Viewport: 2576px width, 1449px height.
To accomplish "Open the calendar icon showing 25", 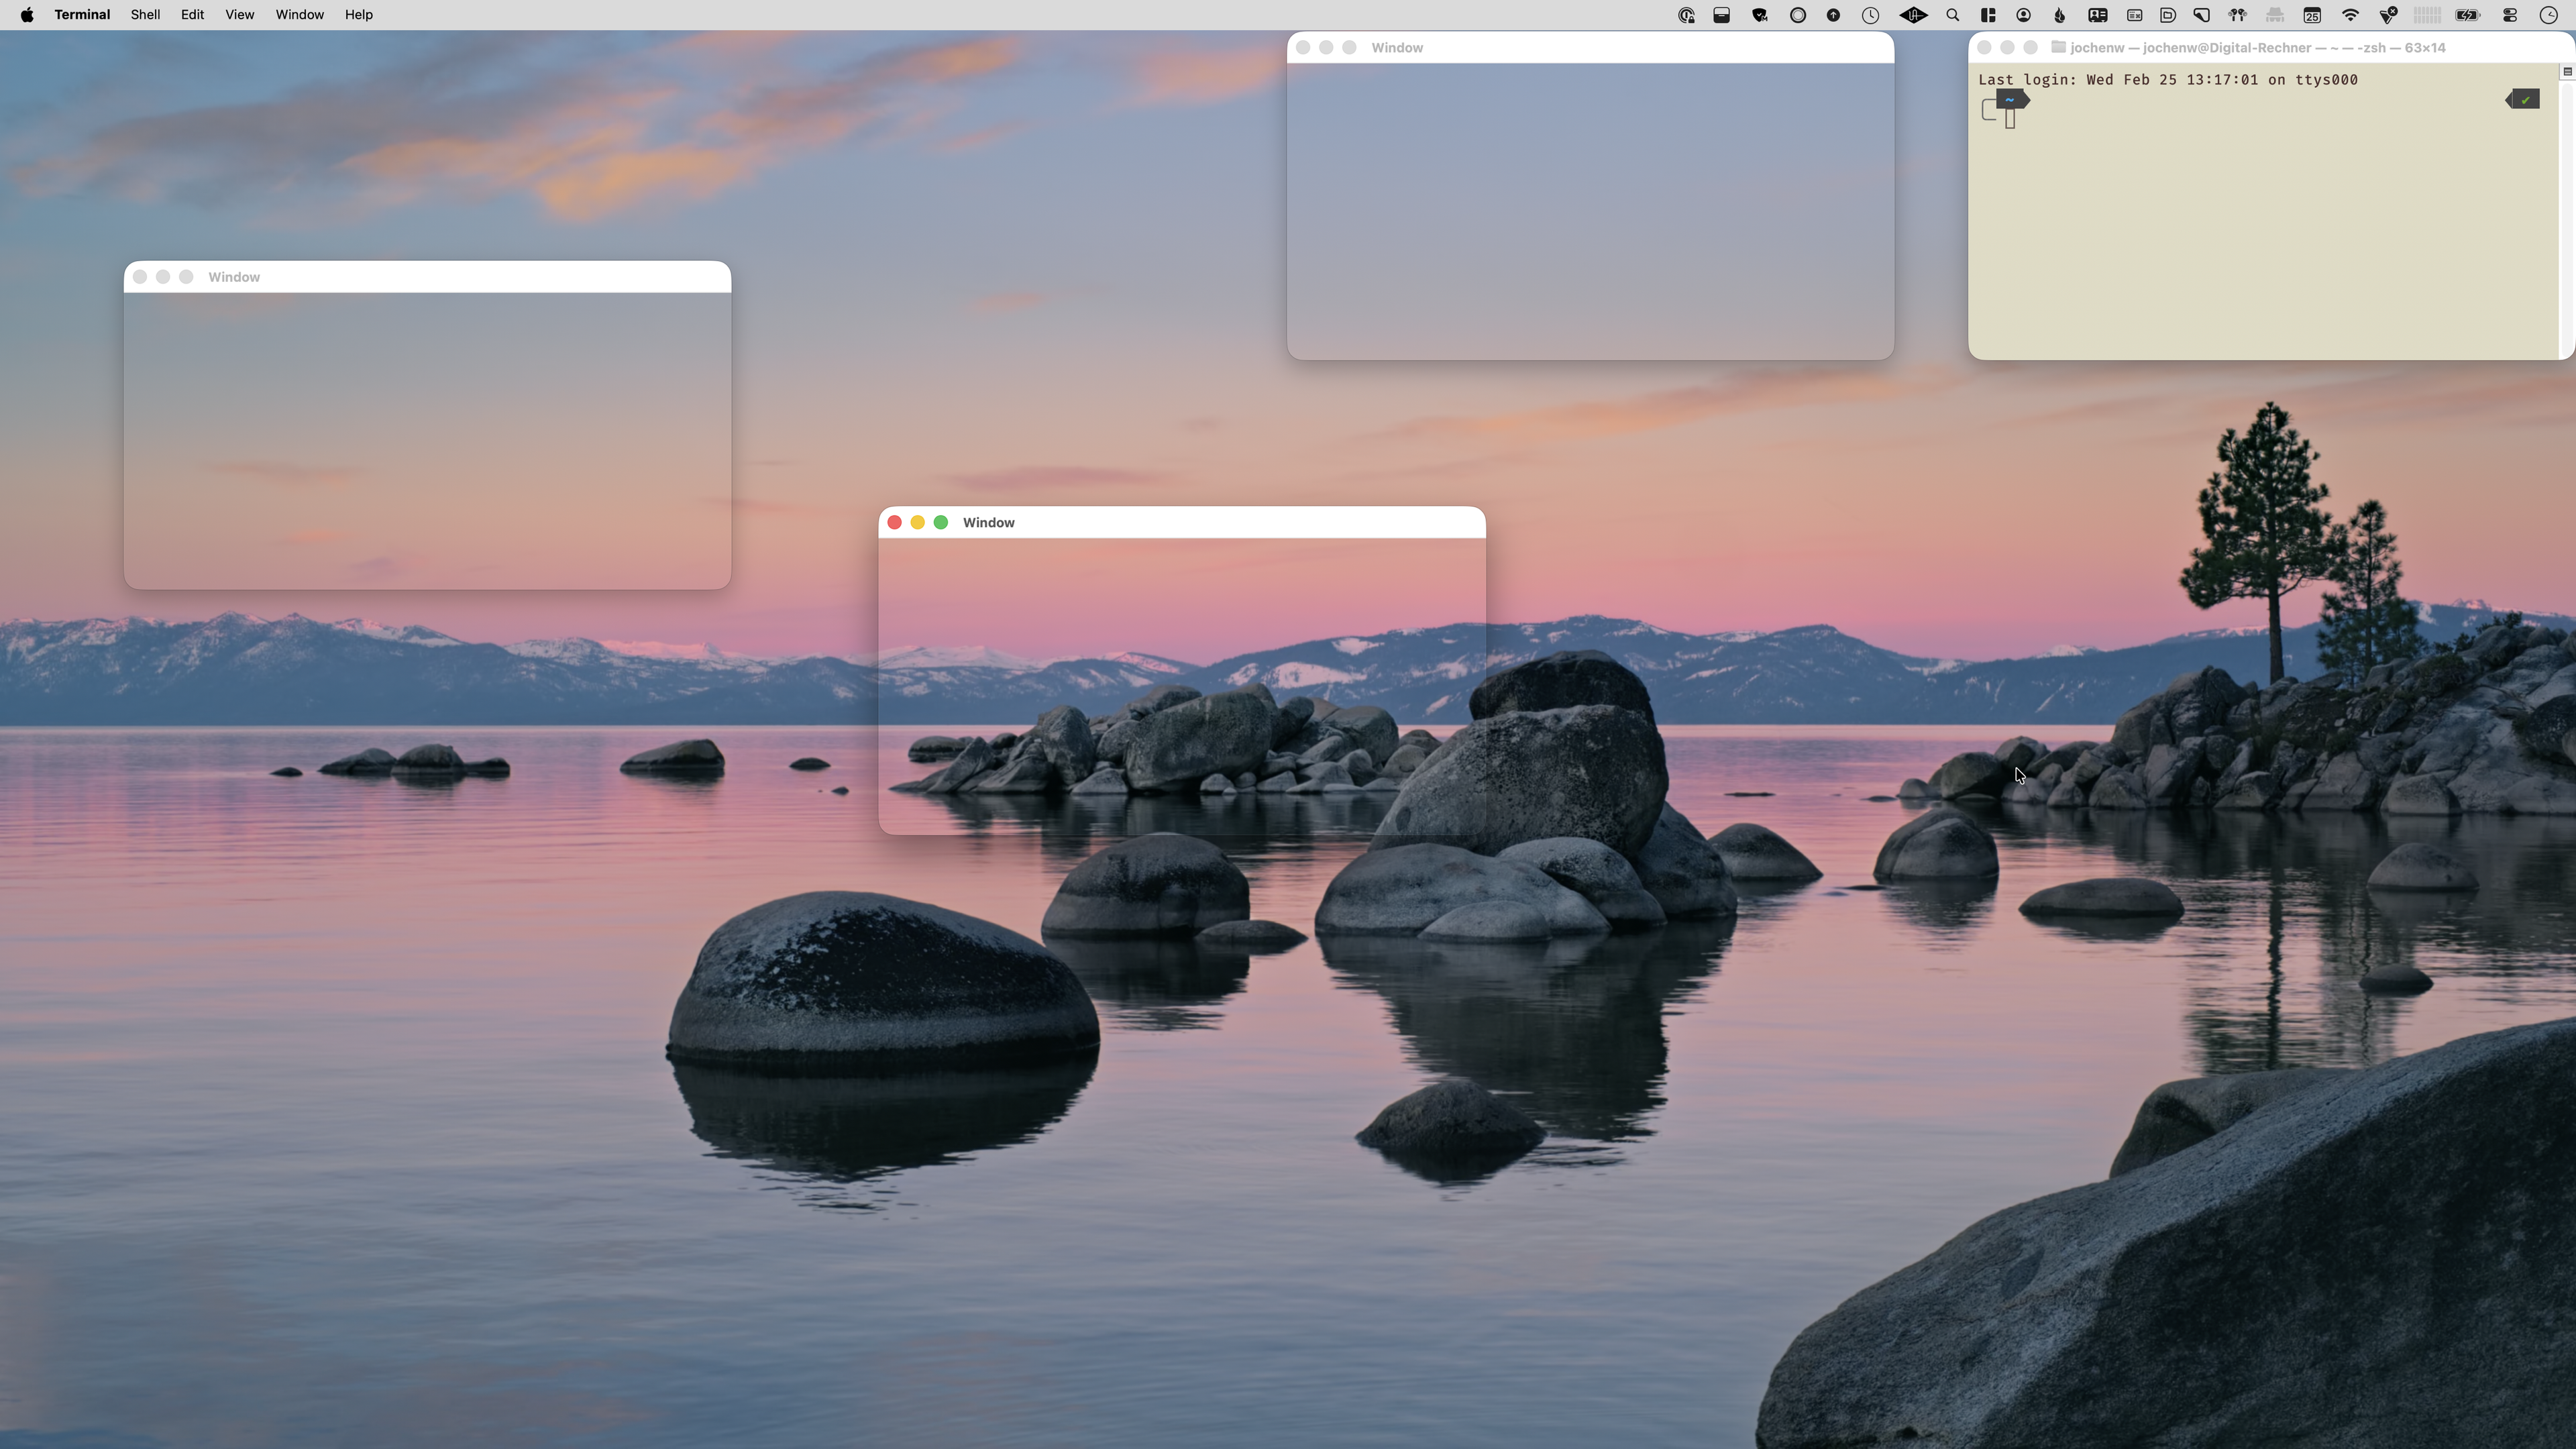I will click(2312, 15).
